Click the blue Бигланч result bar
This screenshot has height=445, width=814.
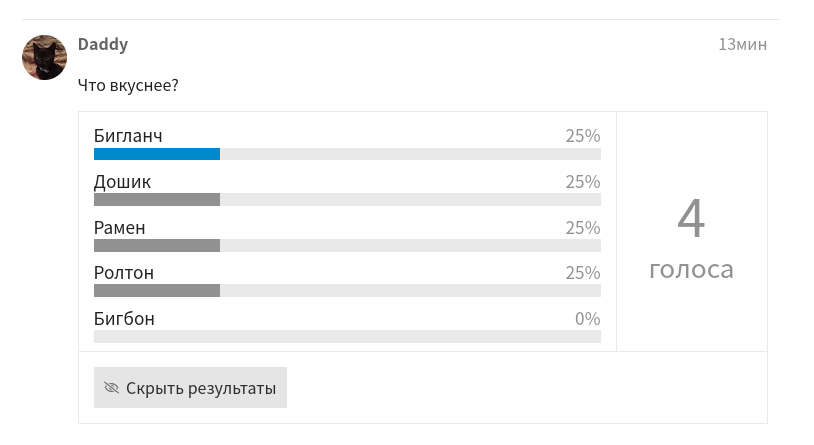point(157,154)
